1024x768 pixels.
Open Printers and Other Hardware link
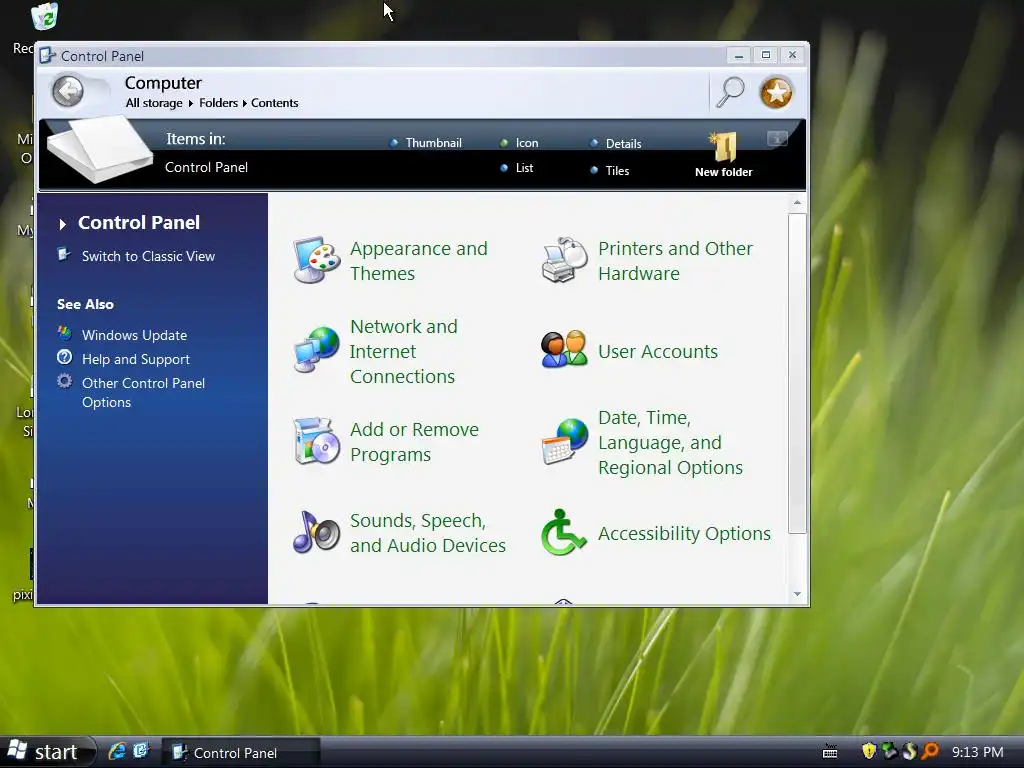click(x=675, y=261)
